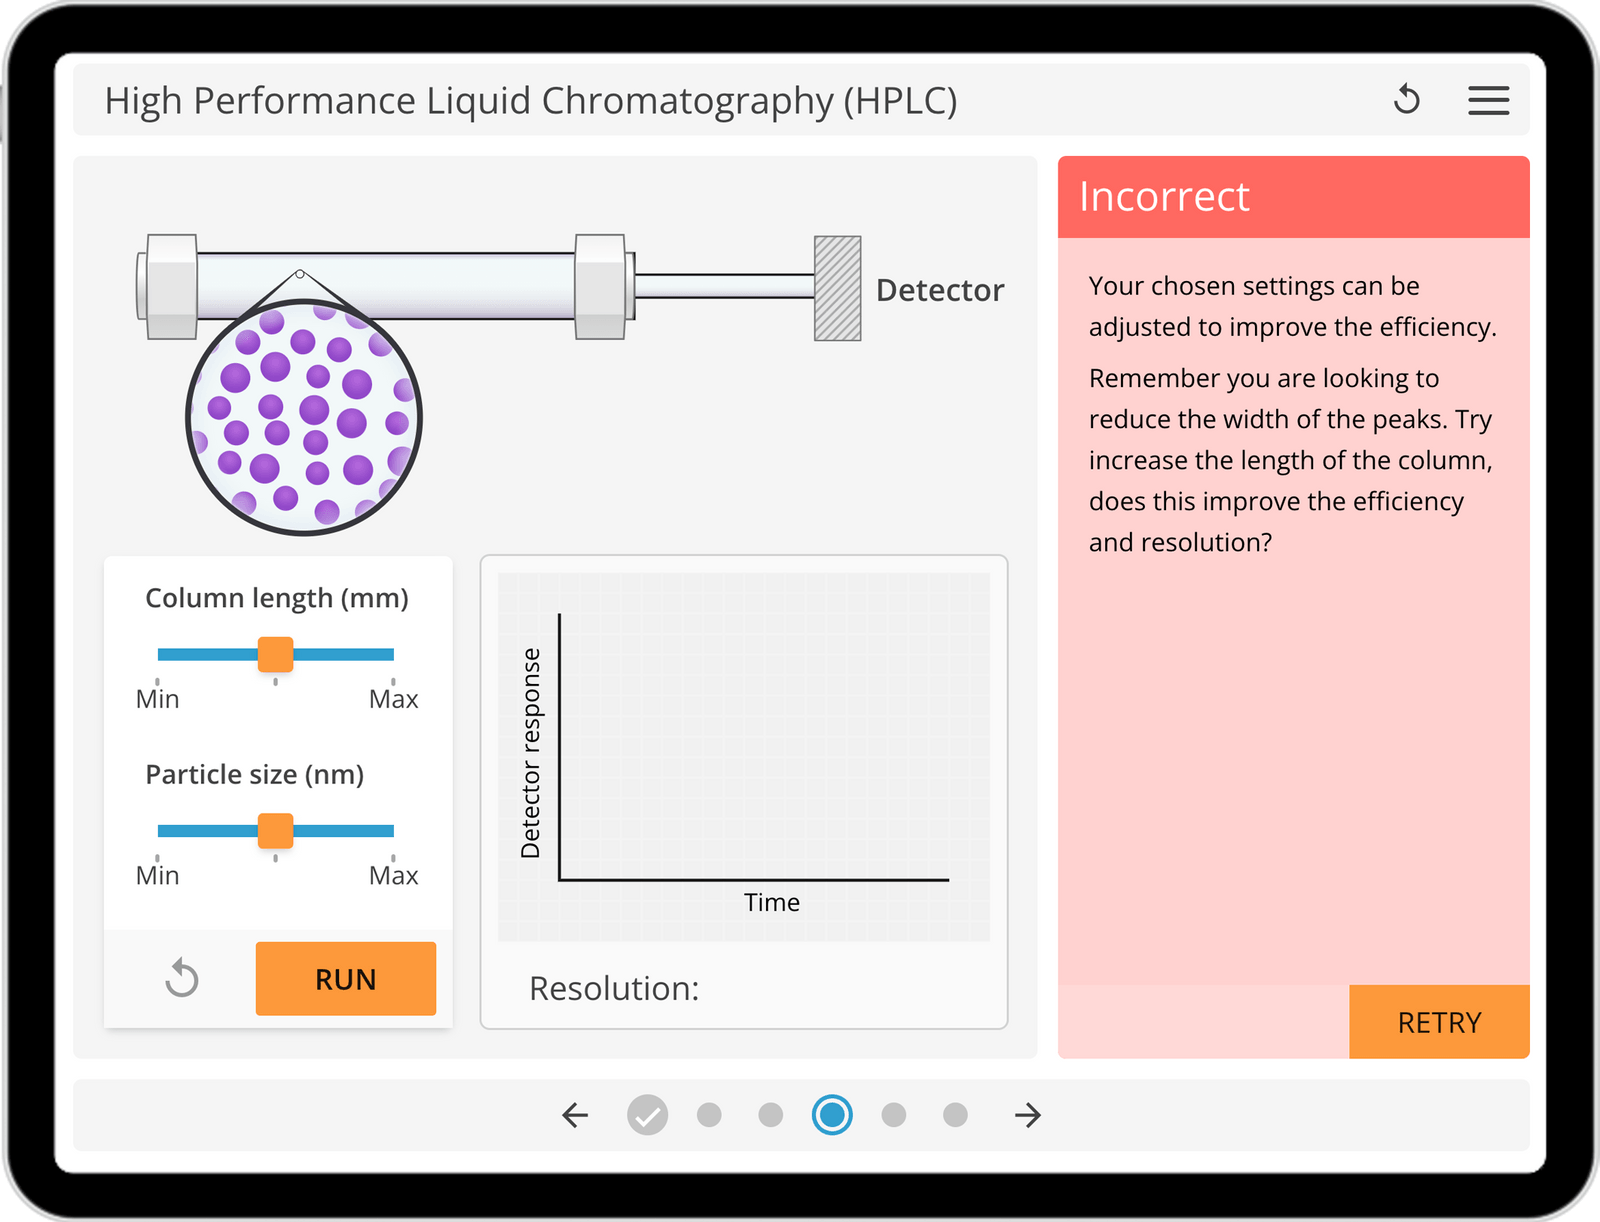Select the completed checkmark page indicator
1600x1222 pixels.
(648, 1112)
